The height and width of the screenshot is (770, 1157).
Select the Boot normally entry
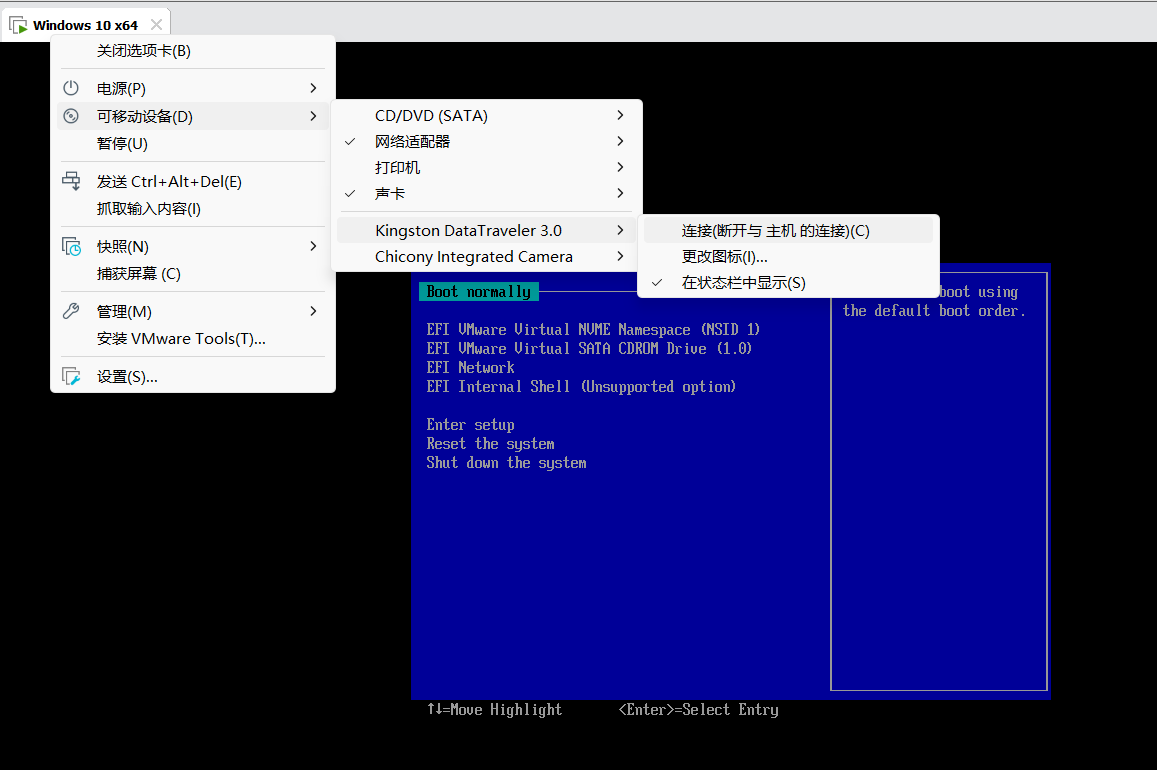[x=478, y=291]
